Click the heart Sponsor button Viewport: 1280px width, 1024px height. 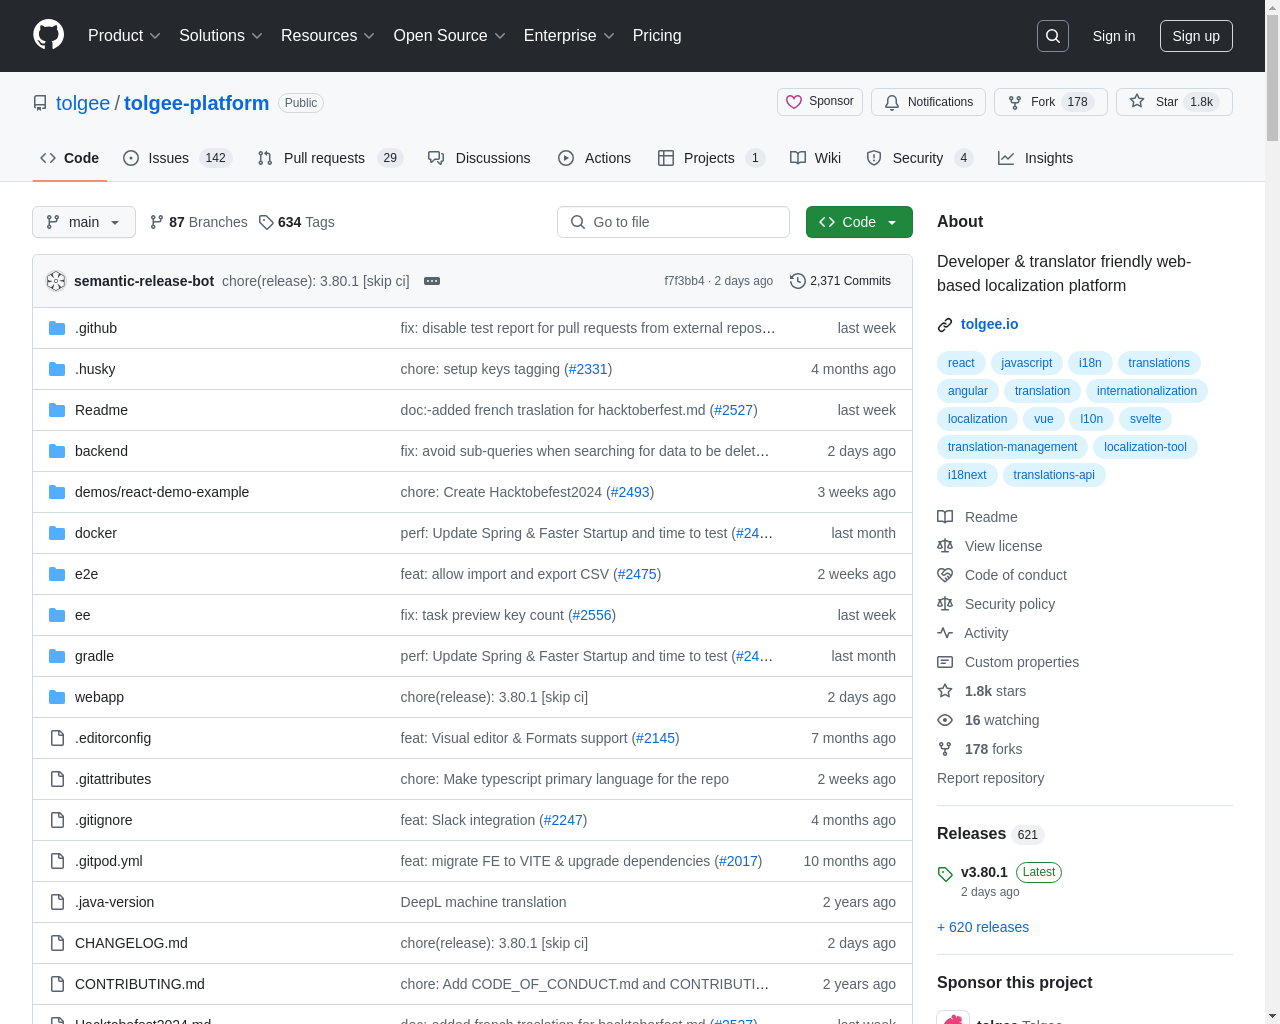(x=820, y=102)
